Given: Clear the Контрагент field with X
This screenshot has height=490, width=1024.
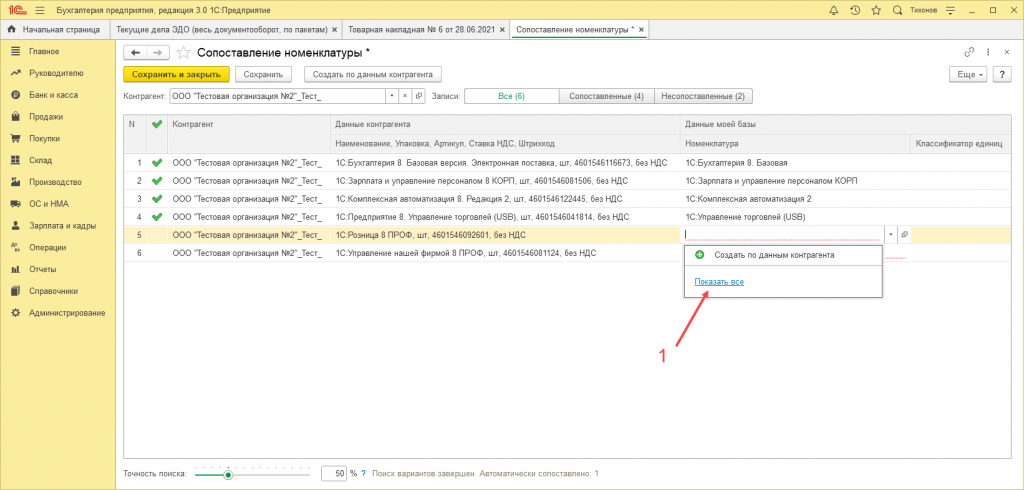Looking at the screenshot, I should [404, 96].
